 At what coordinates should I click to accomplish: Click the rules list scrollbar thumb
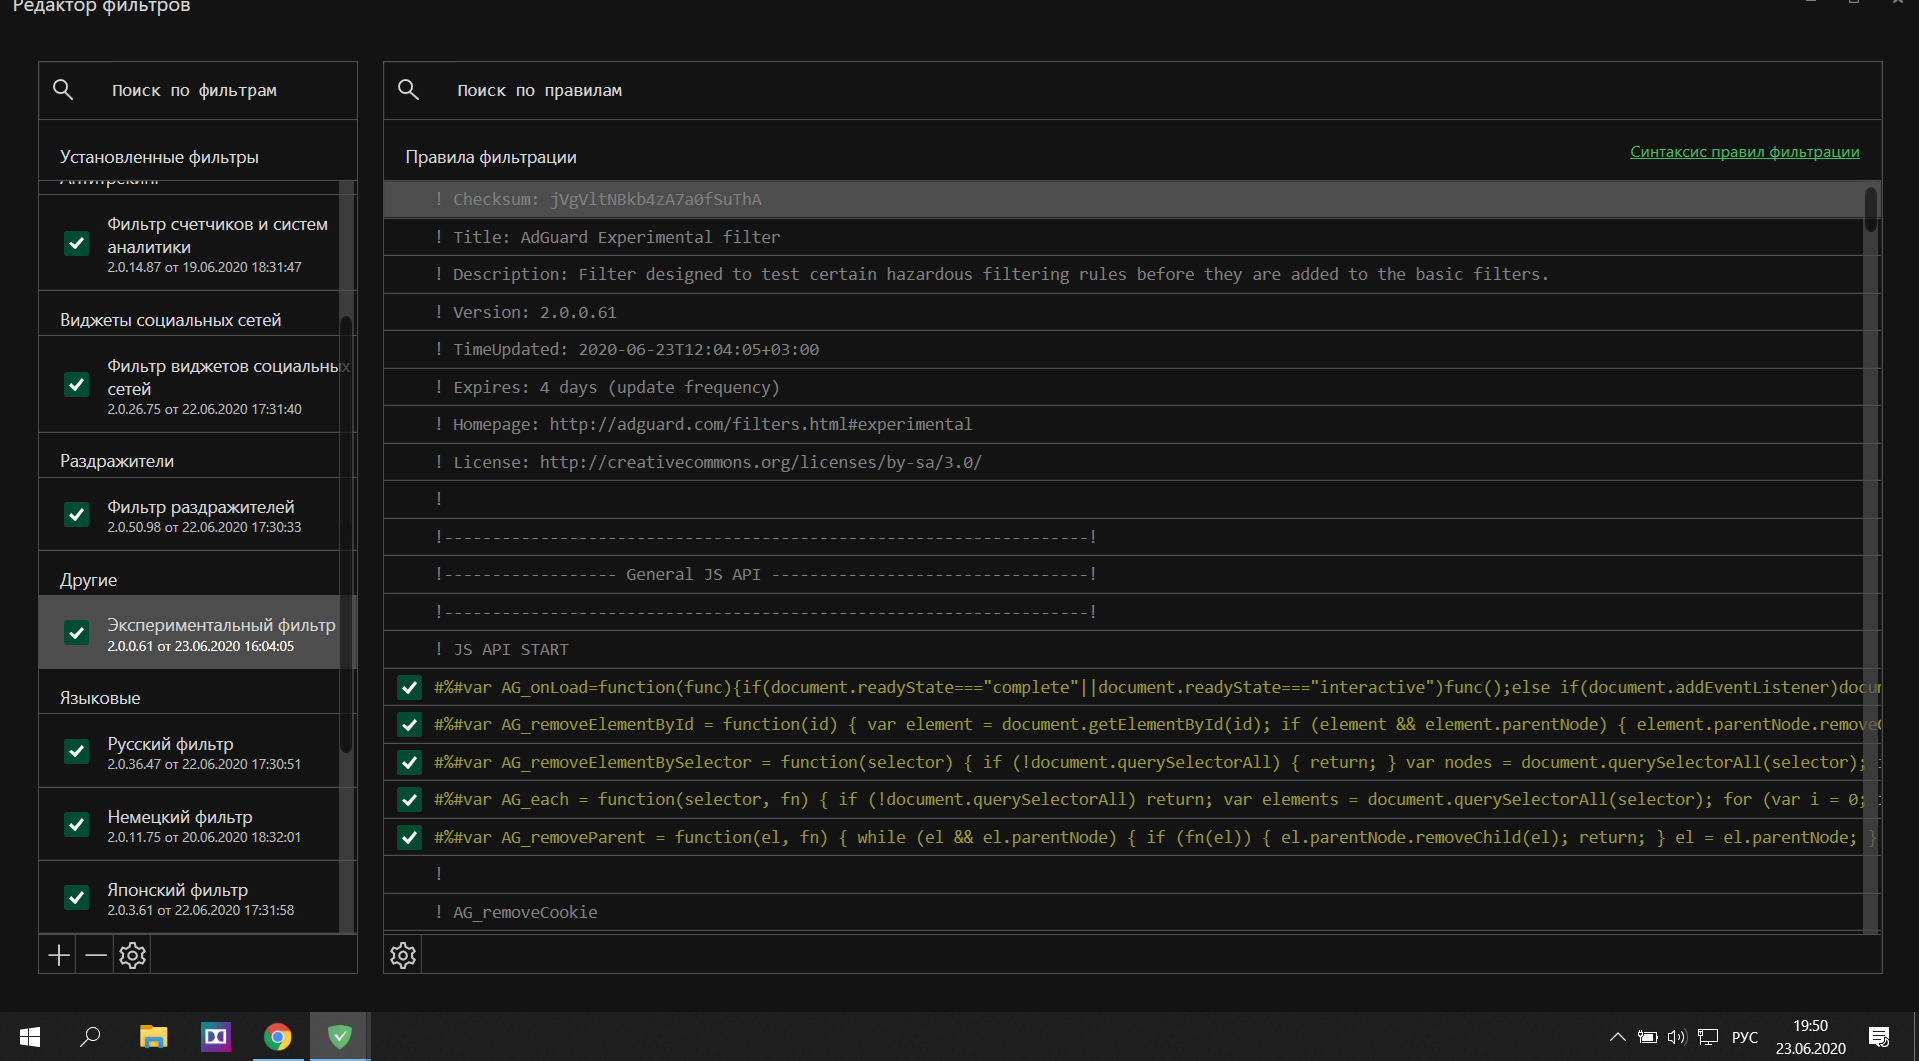(x=1871, y=209)
